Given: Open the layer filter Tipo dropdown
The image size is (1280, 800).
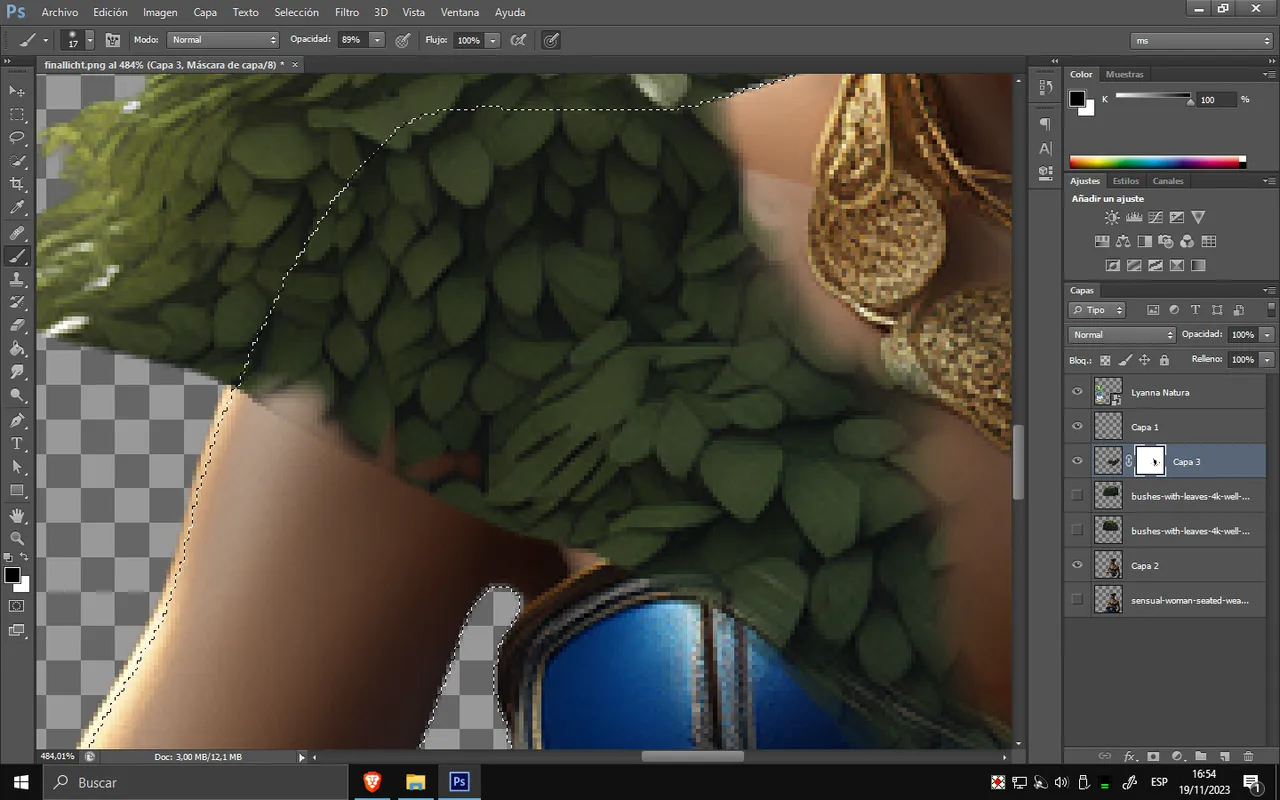Looking at the screenshot, I should tap(1097, 310).
